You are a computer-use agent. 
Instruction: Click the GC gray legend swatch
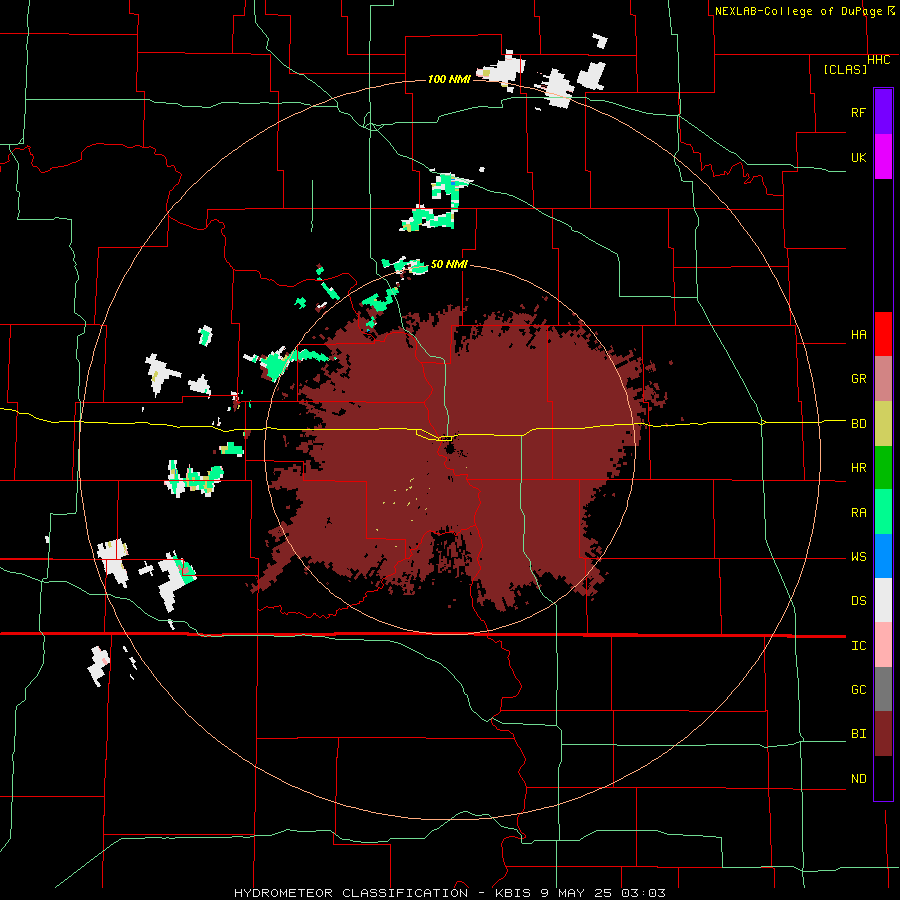click(883, 689)
